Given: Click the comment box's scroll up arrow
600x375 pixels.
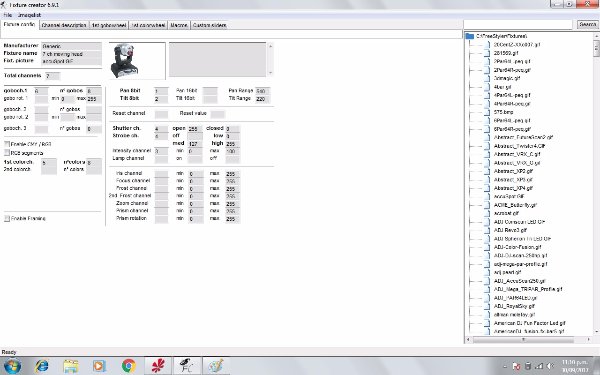Looking at the screenshot, I should point(271,46).
